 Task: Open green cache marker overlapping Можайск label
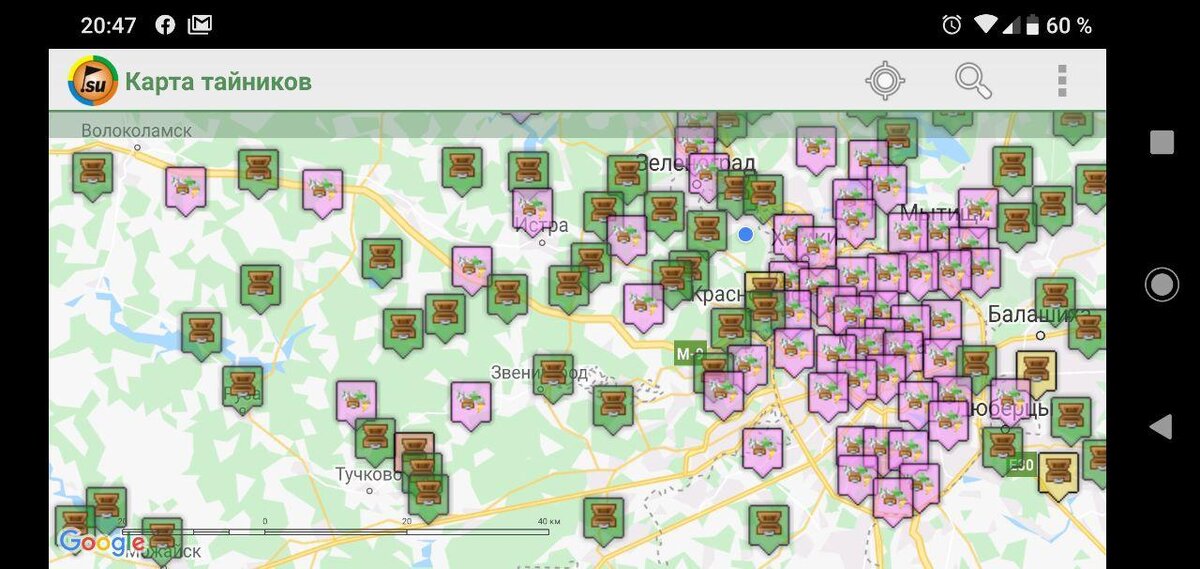tap(162, 541)
